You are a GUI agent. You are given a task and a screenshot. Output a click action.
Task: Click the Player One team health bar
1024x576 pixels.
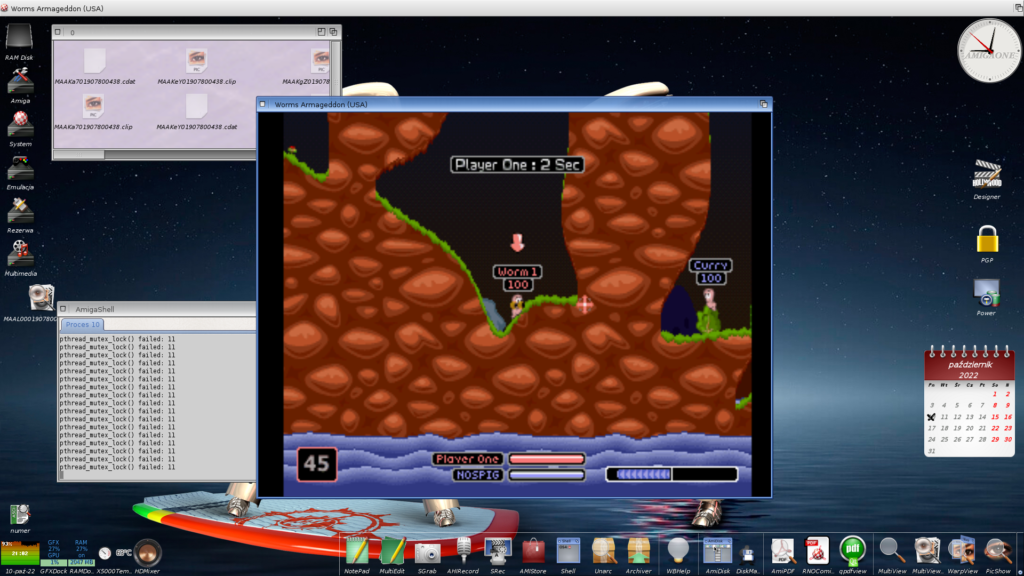click(547, 459)
